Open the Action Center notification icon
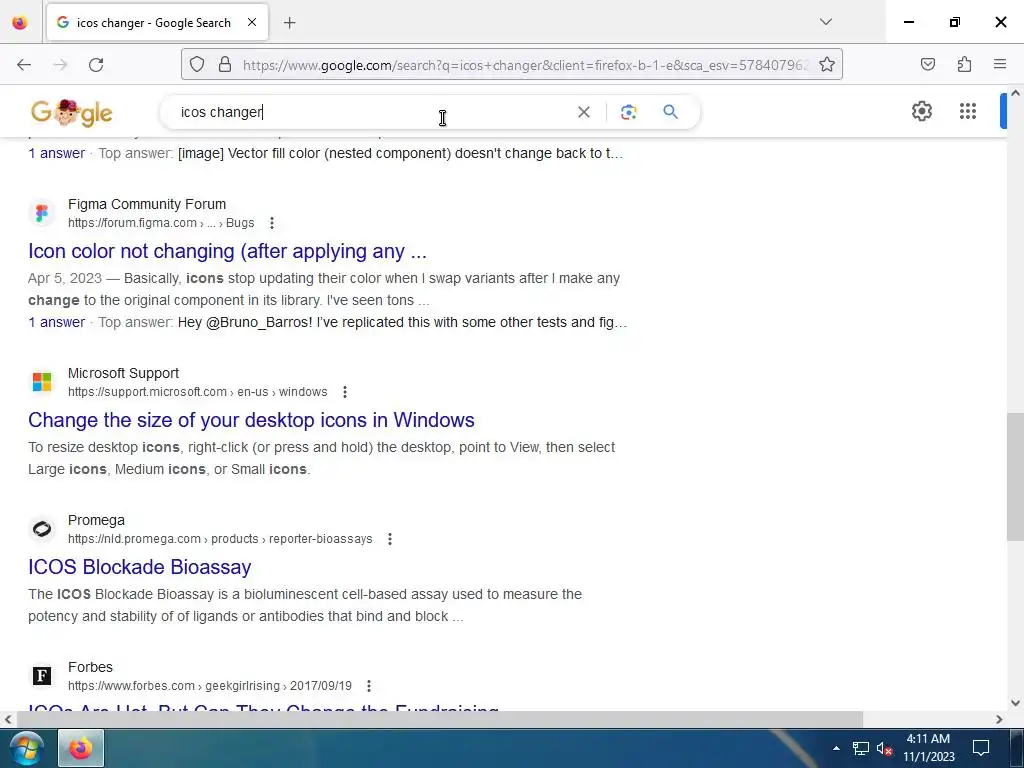This screenshot has width=1024, height=768. (981, 748)
